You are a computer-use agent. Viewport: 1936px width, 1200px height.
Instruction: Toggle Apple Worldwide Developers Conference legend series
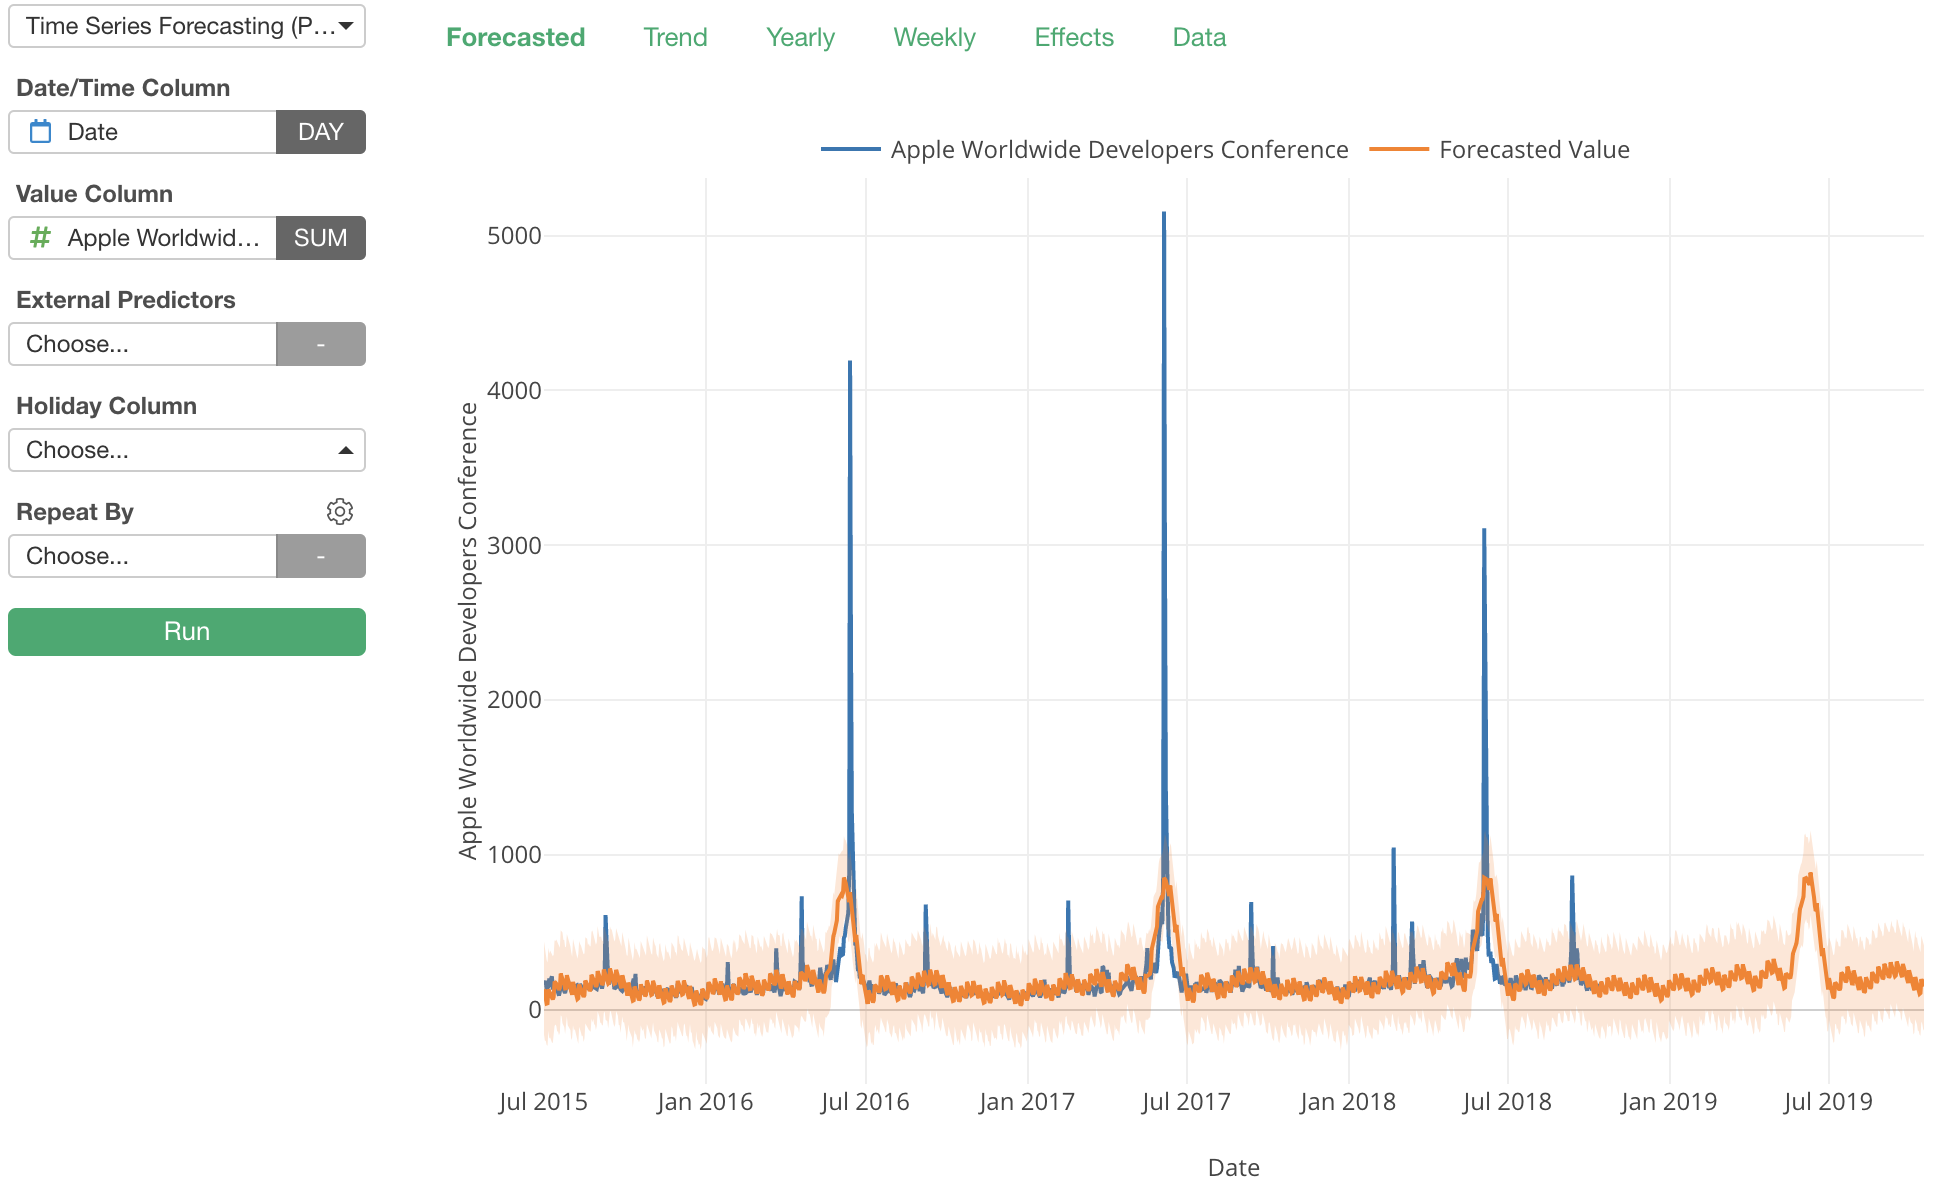pyautogui.click(x=1085, y=150)
